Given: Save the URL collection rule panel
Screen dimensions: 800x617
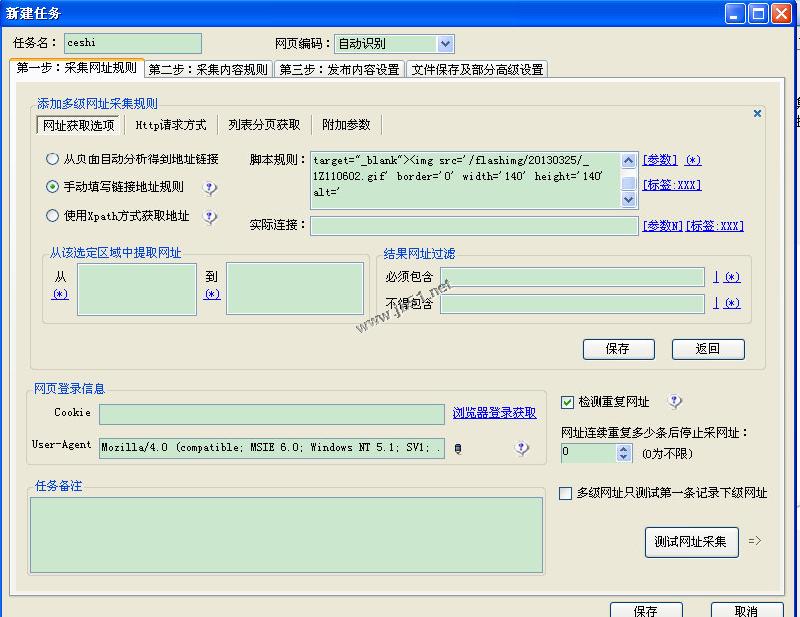Looking at the screenshot, I should 618,349.
